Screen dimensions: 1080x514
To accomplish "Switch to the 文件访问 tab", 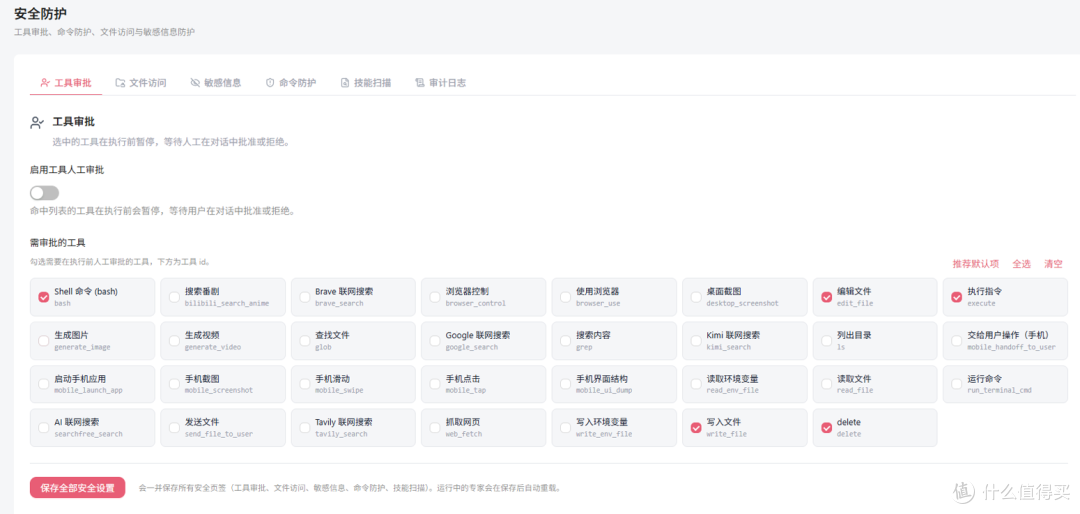I will pyautogui.click(x=141, y=83).
